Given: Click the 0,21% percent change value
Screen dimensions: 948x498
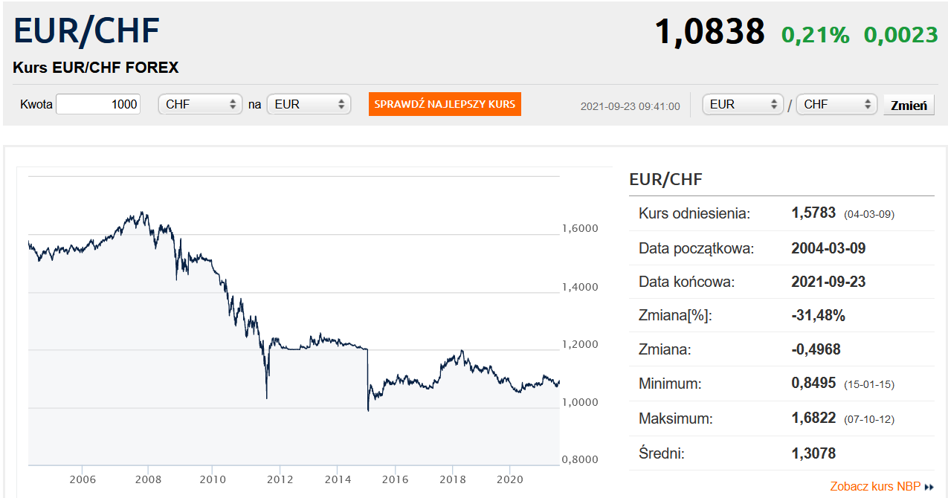Looking at the screenshot, I should pos(815,34).
